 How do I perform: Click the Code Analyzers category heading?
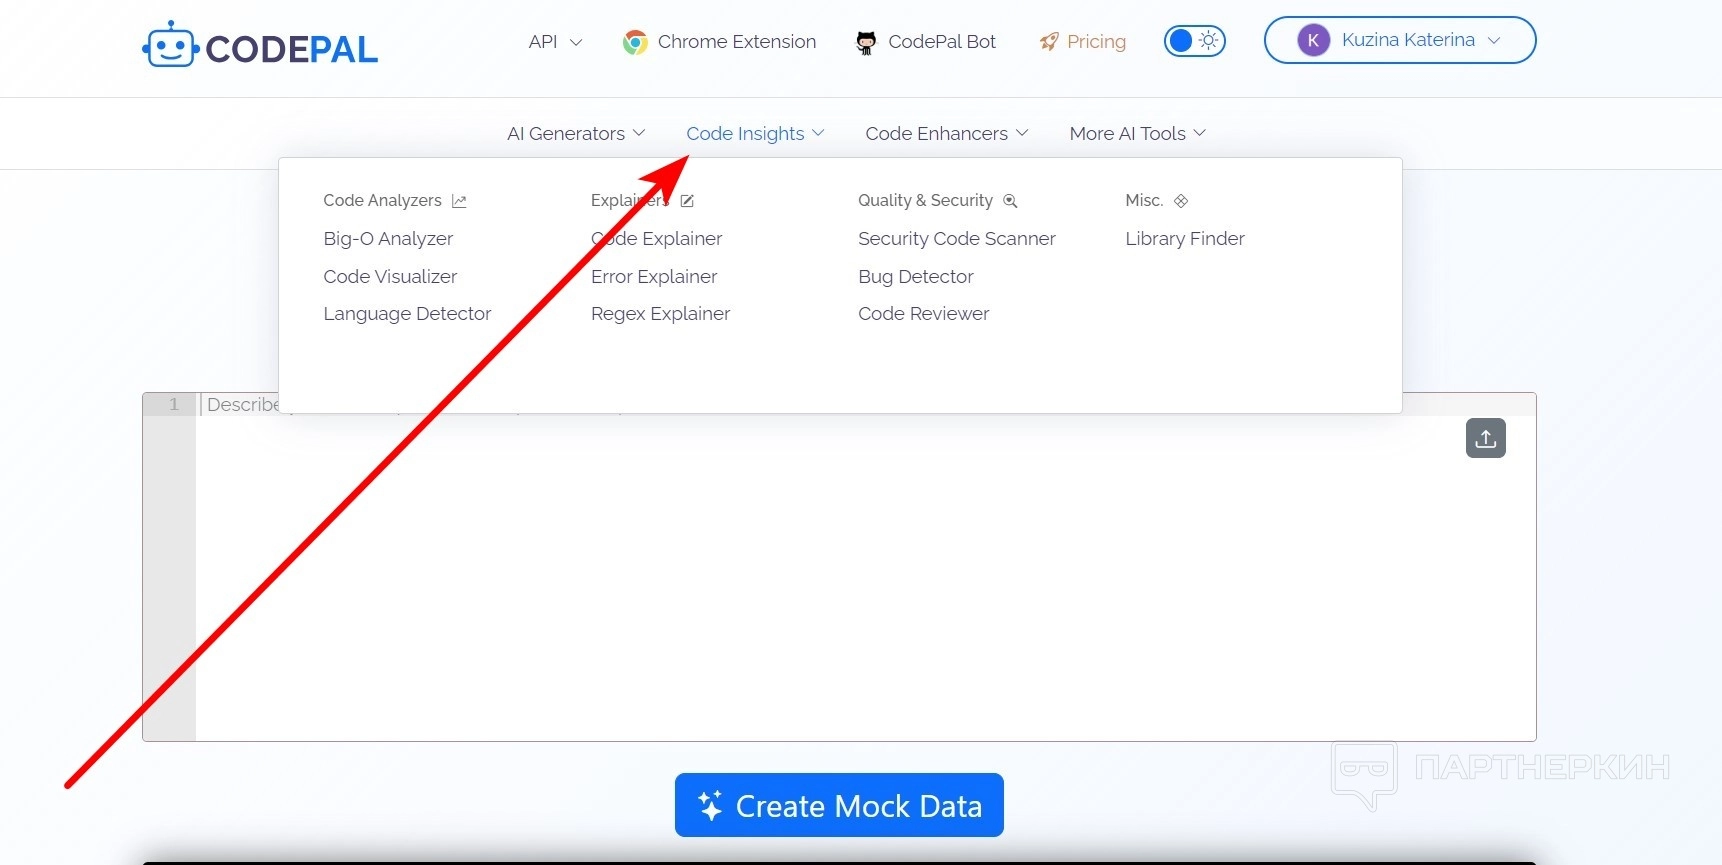382,201
